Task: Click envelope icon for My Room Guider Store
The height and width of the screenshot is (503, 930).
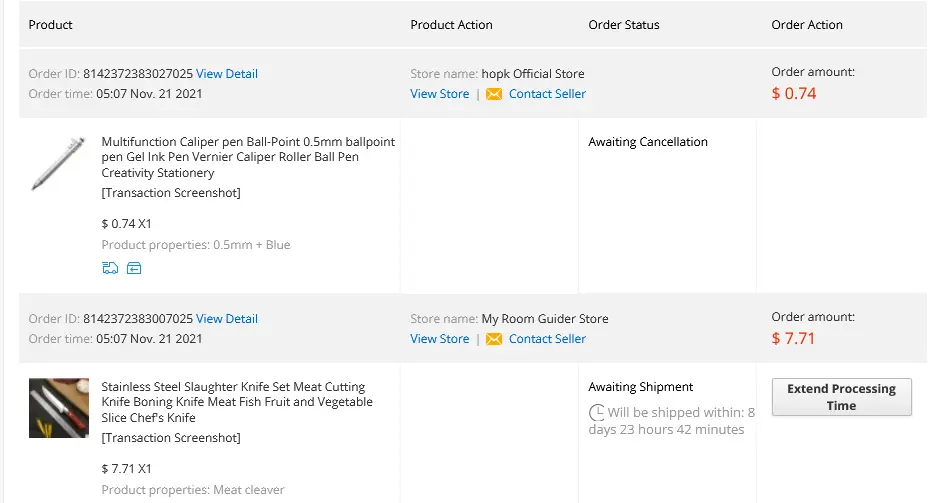Action: (x=493, y=339)
